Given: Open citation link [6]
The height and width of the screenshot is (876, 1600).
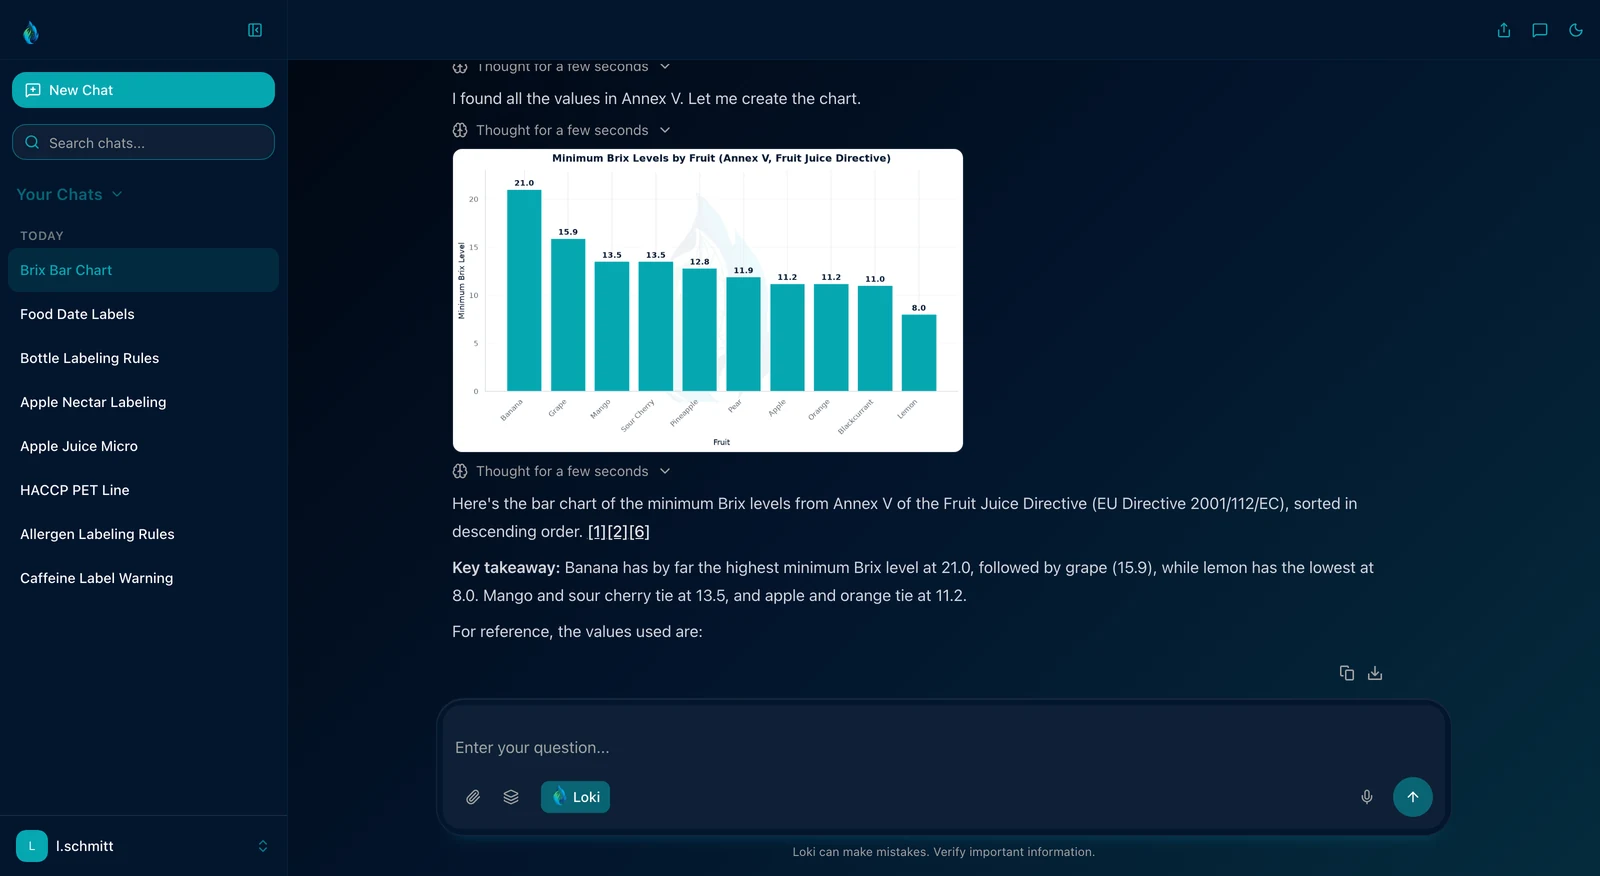Looking at the screenshot, I should point(639,532).
